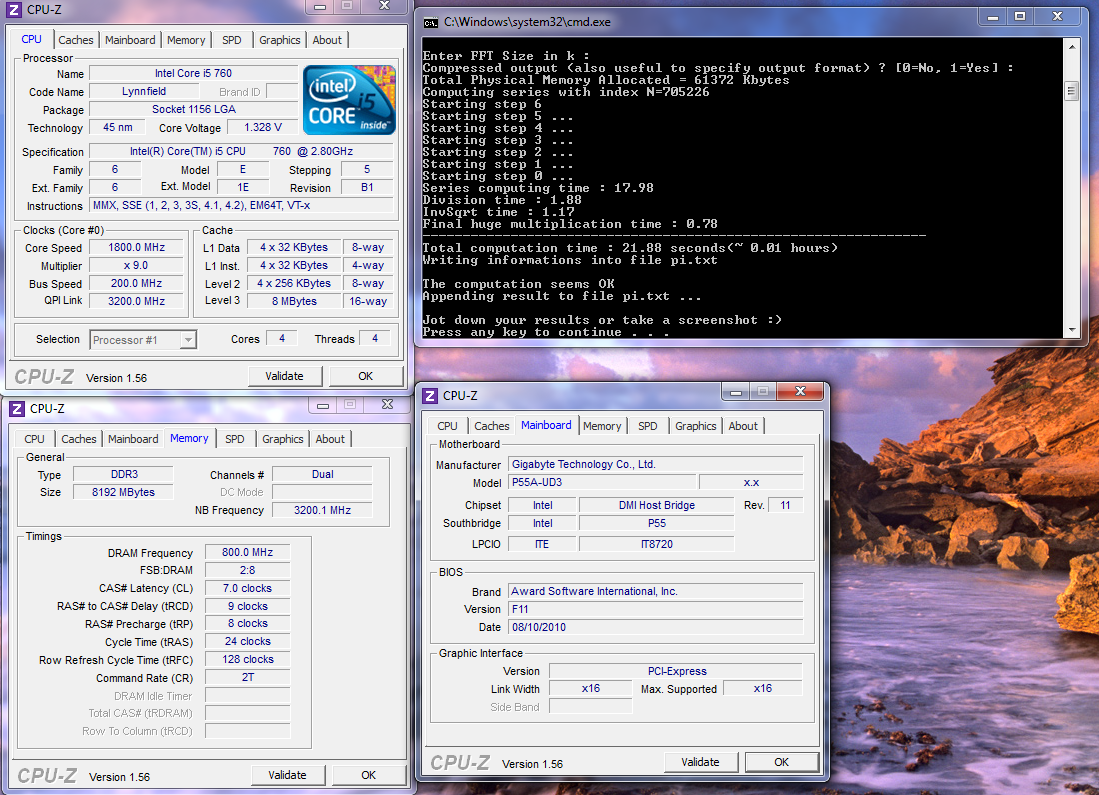Click the BIOS Date value '08/10/2010'
This screenshot has width=1099, height=795.
click(655, 627)
